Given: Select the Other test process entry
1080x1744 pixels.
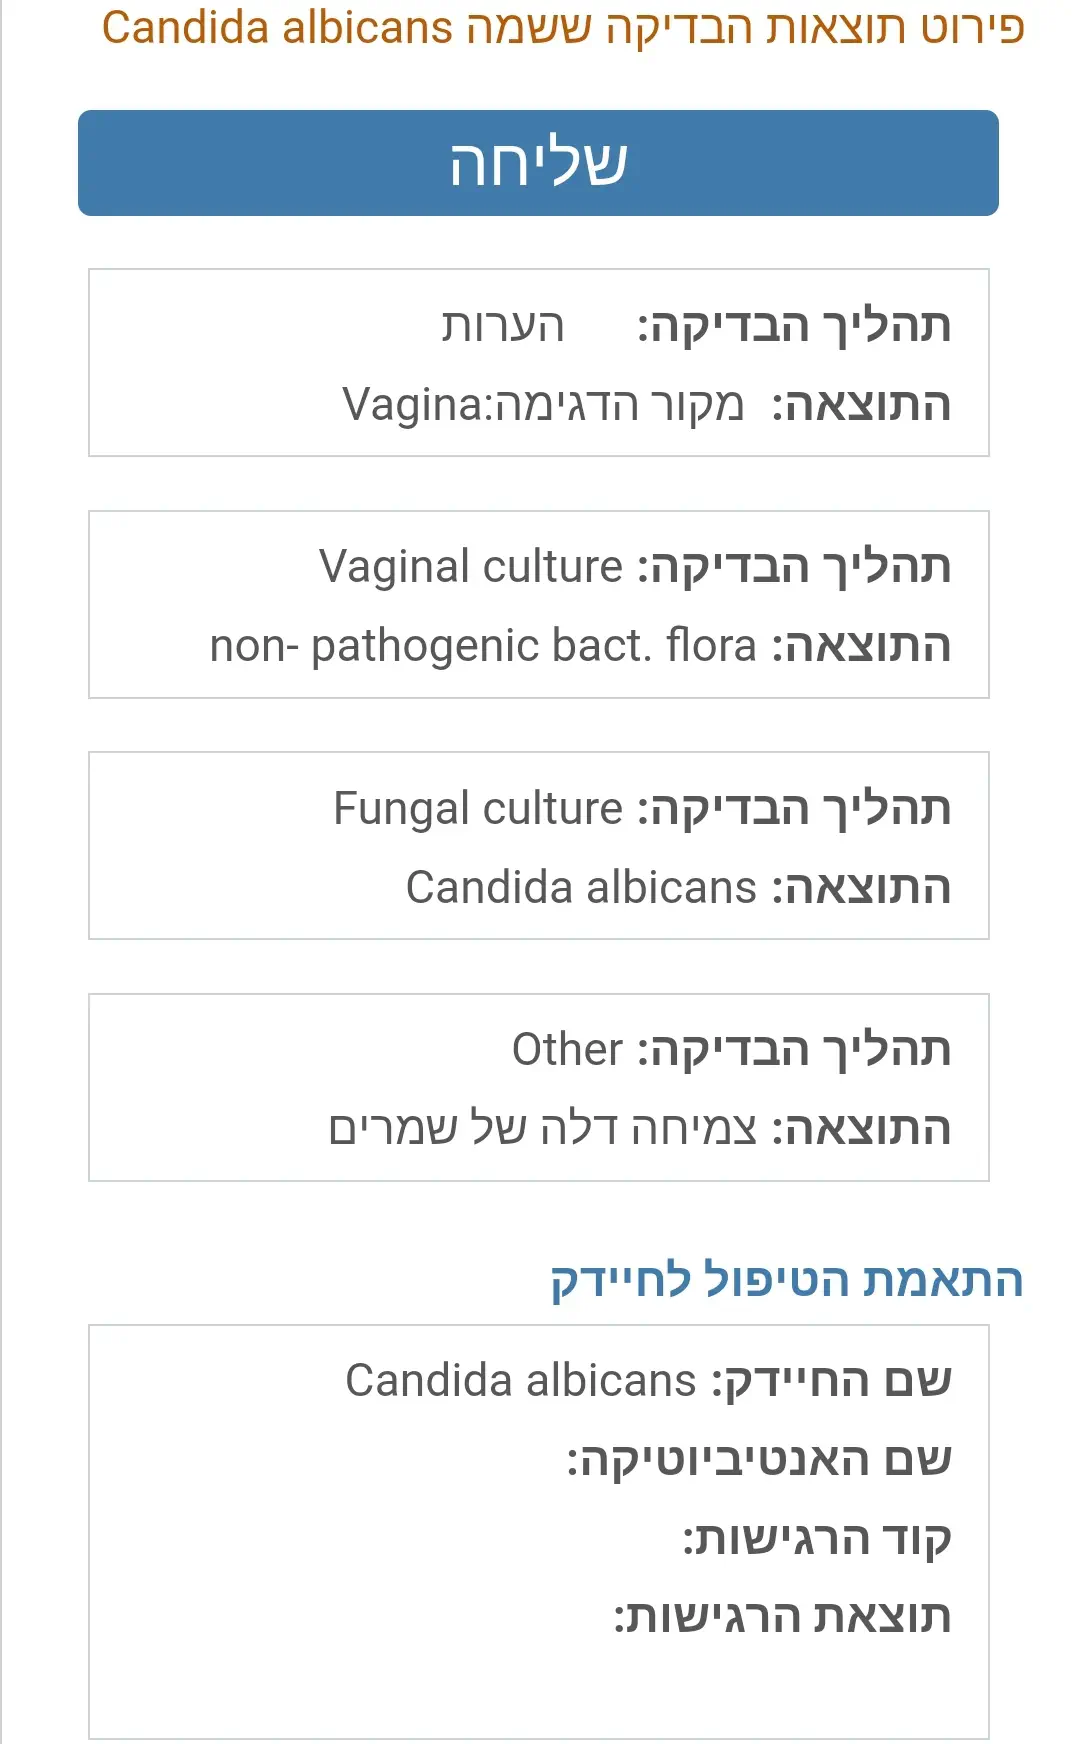Looking at the screenshot, I should tap(567, 1050).
